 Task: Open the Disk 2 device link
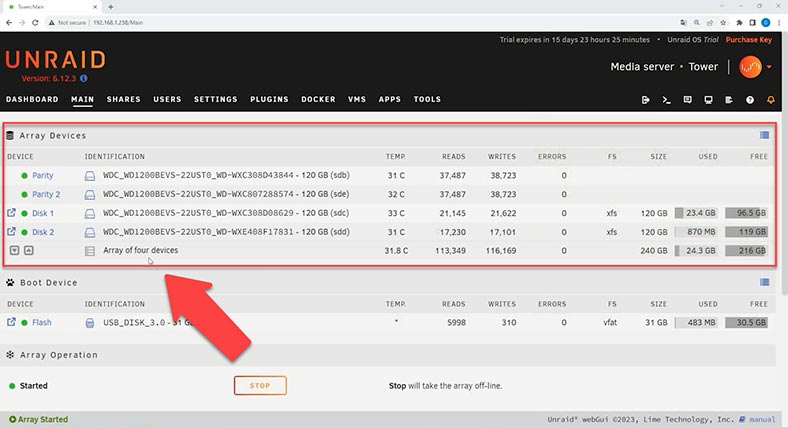(43, 232)
